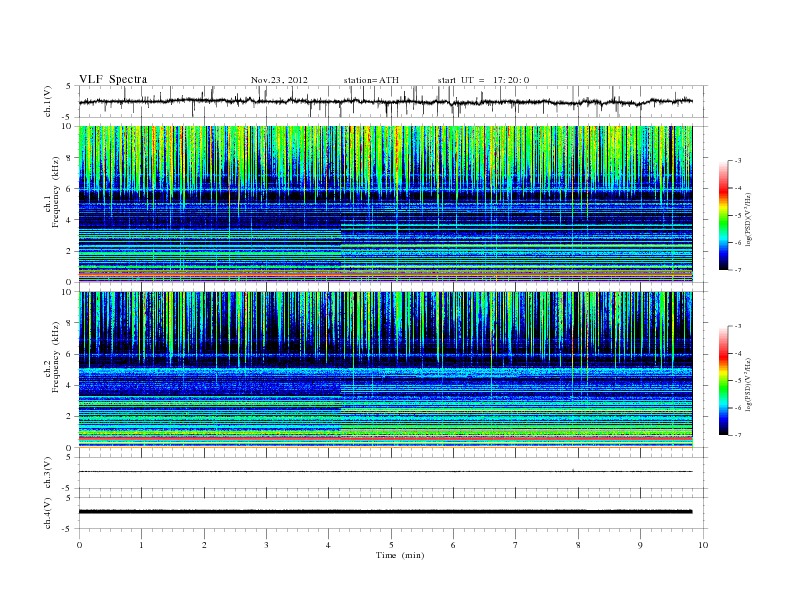This screenshot has height=612, width=792.
Task: Select the date text "Nov.23, 2012"
Action: click(279, 80)
